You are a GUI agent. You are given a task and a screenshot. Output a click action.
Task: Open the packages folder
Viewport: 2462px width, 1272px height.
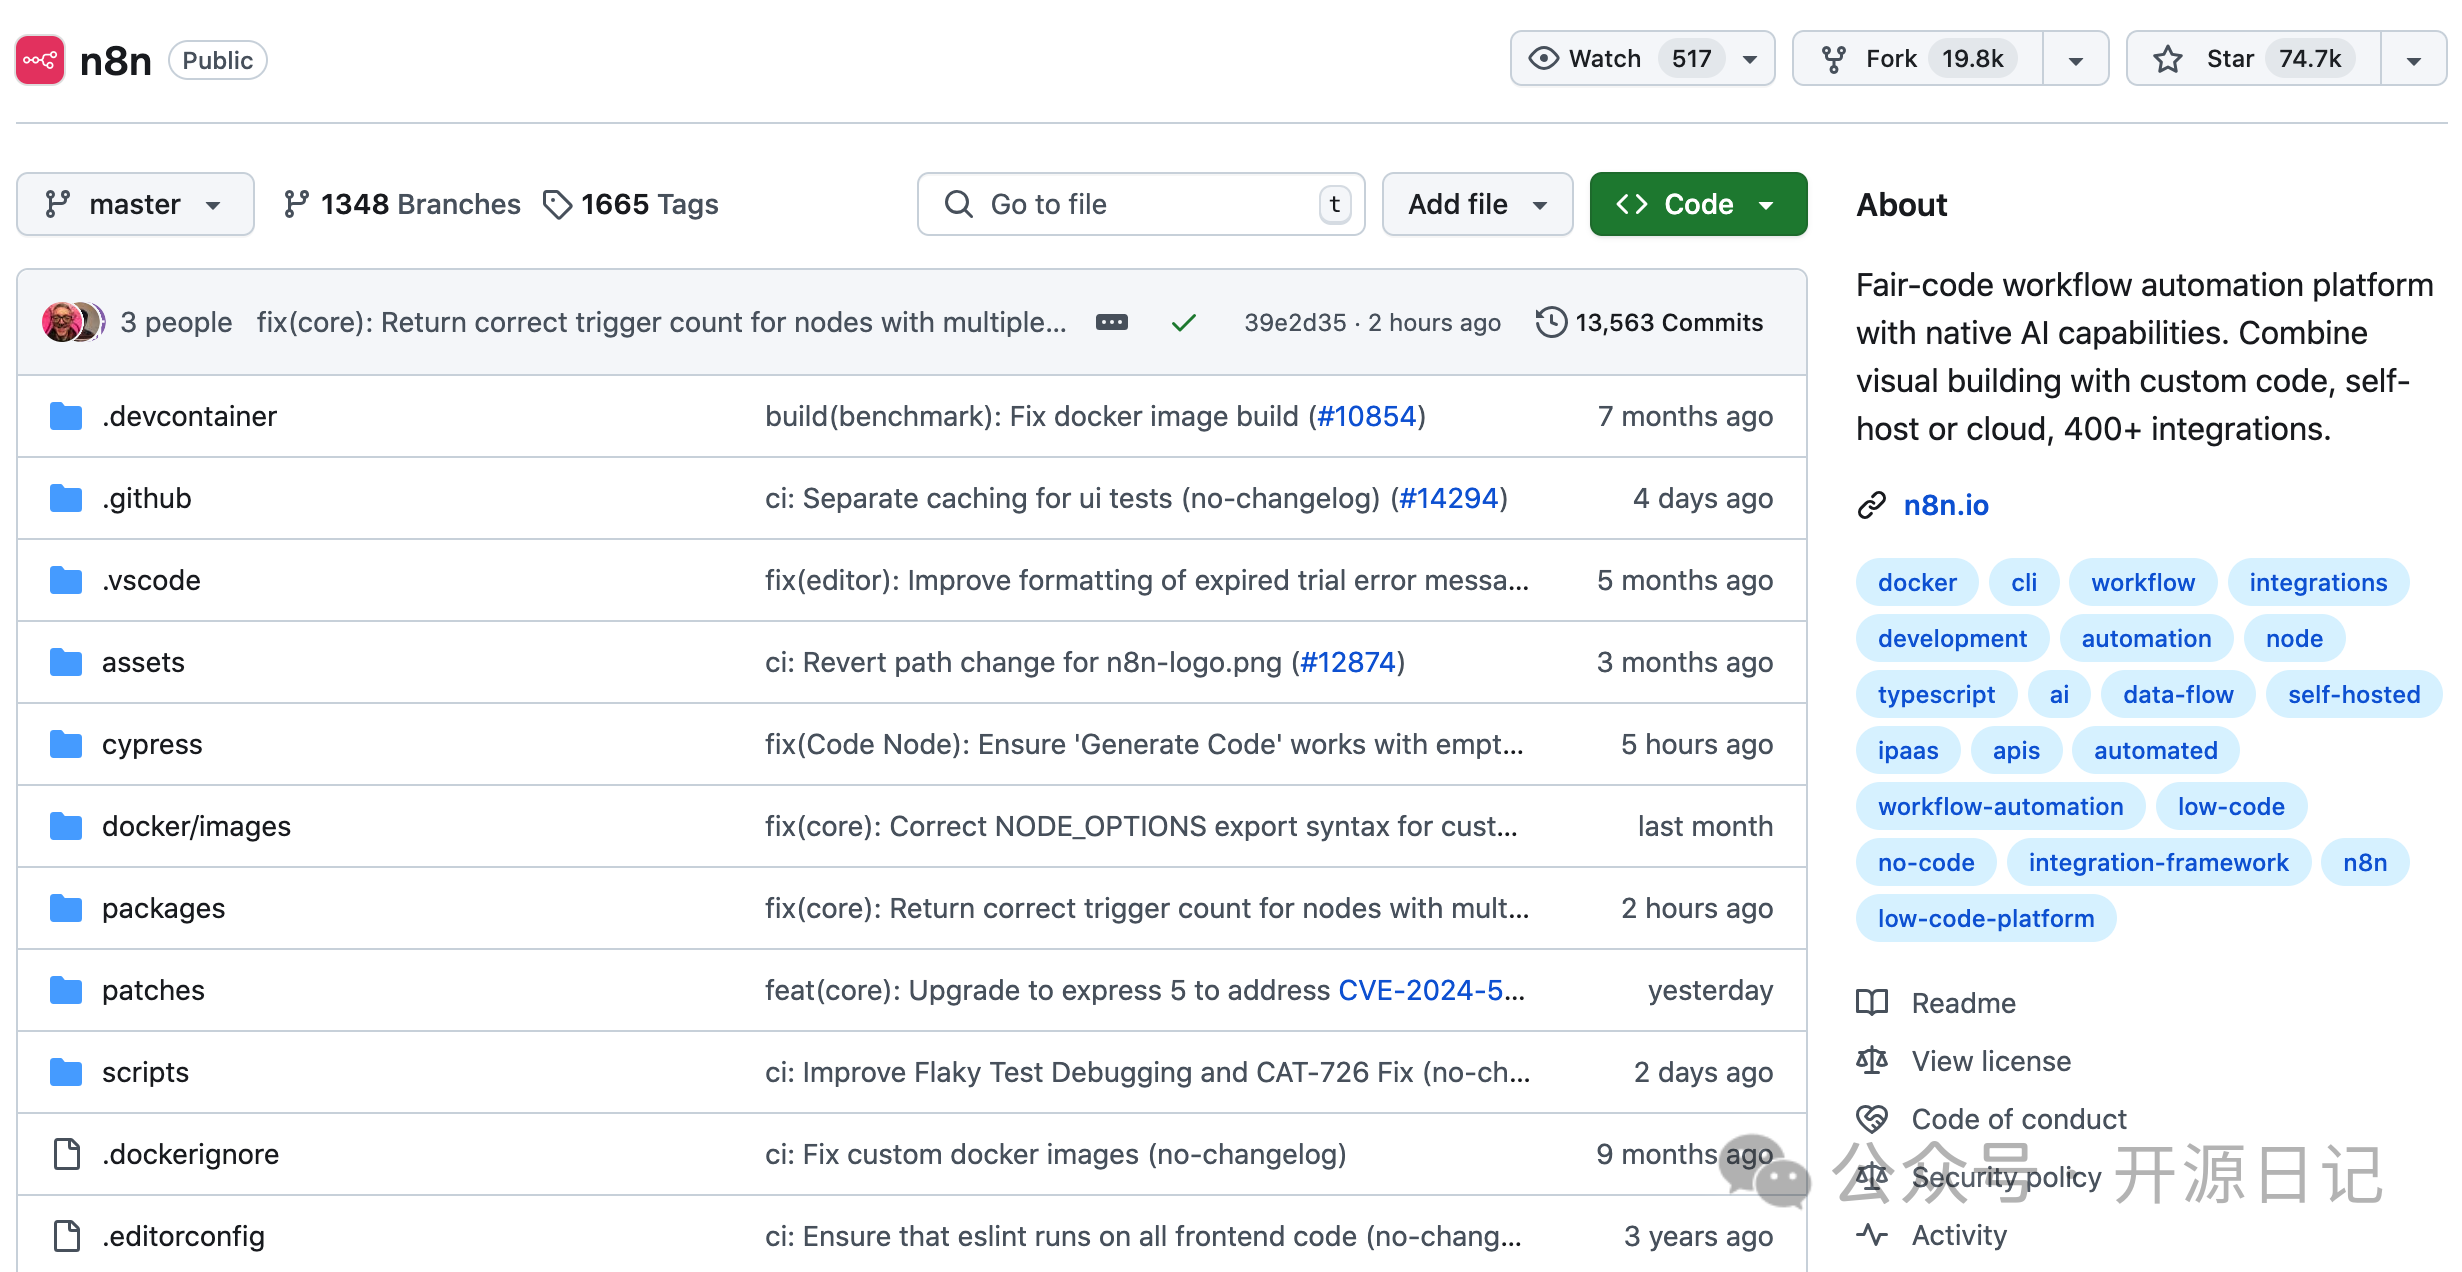click(163, 908)
